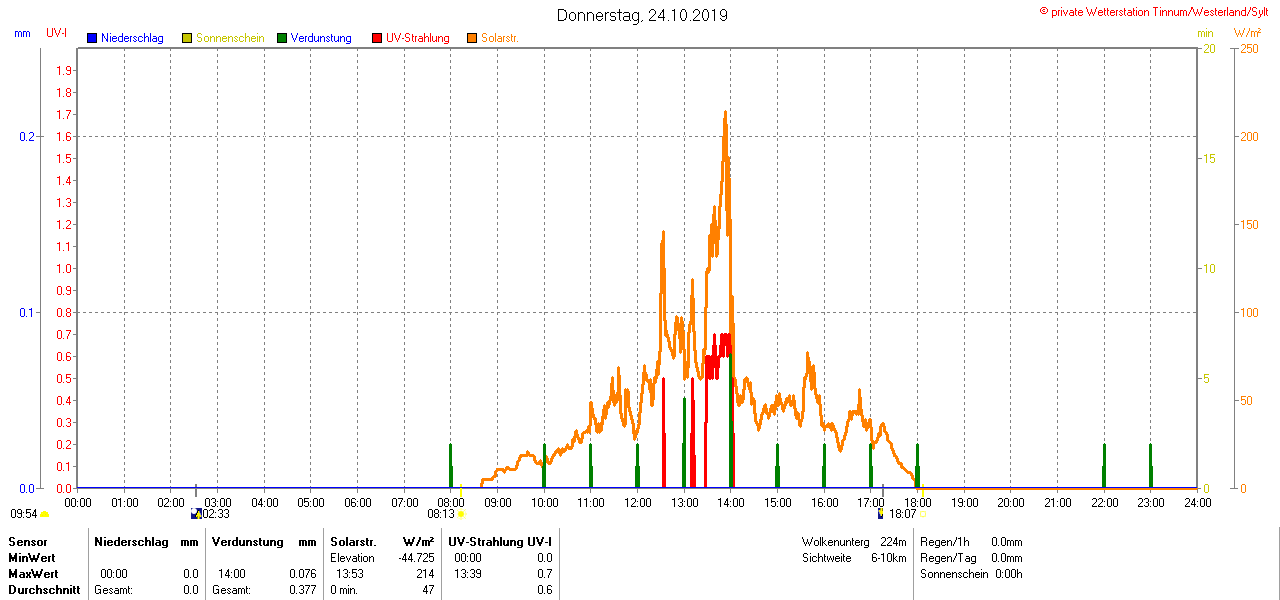Viewport: 1280px width, 600px height.
Task: Click the 15 mark on yellow min axis
Action: tap(1209, 158)
